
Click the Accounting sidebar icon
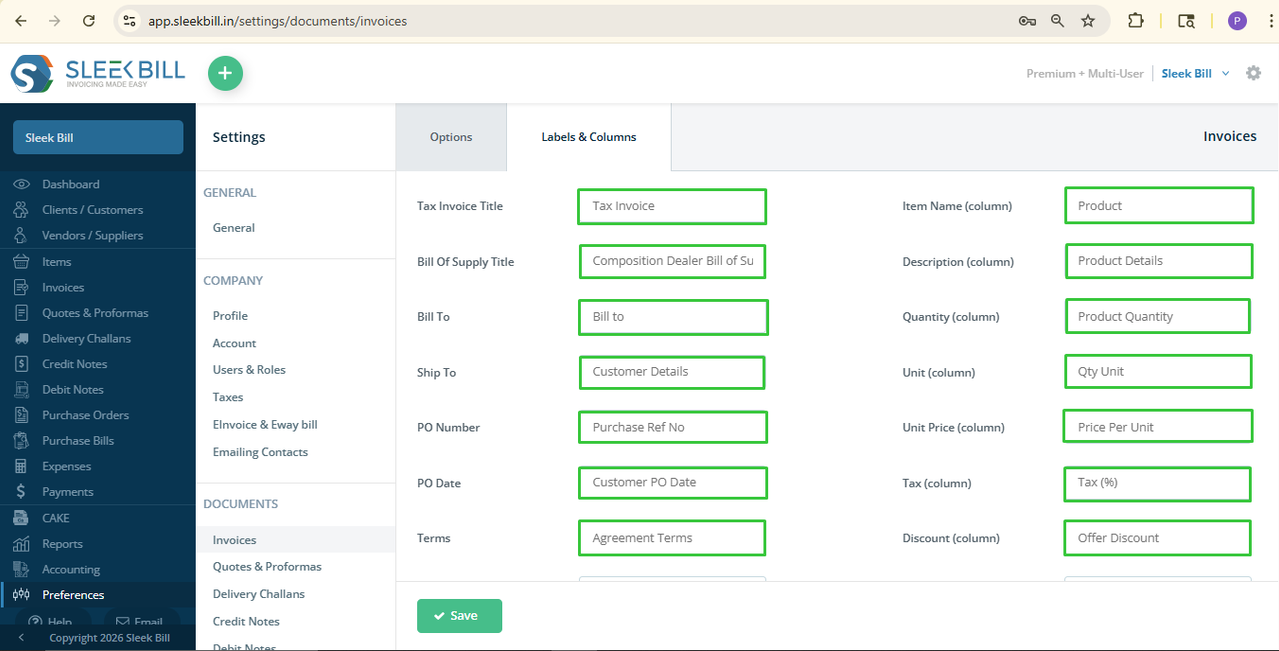click(x=21, y=569)
